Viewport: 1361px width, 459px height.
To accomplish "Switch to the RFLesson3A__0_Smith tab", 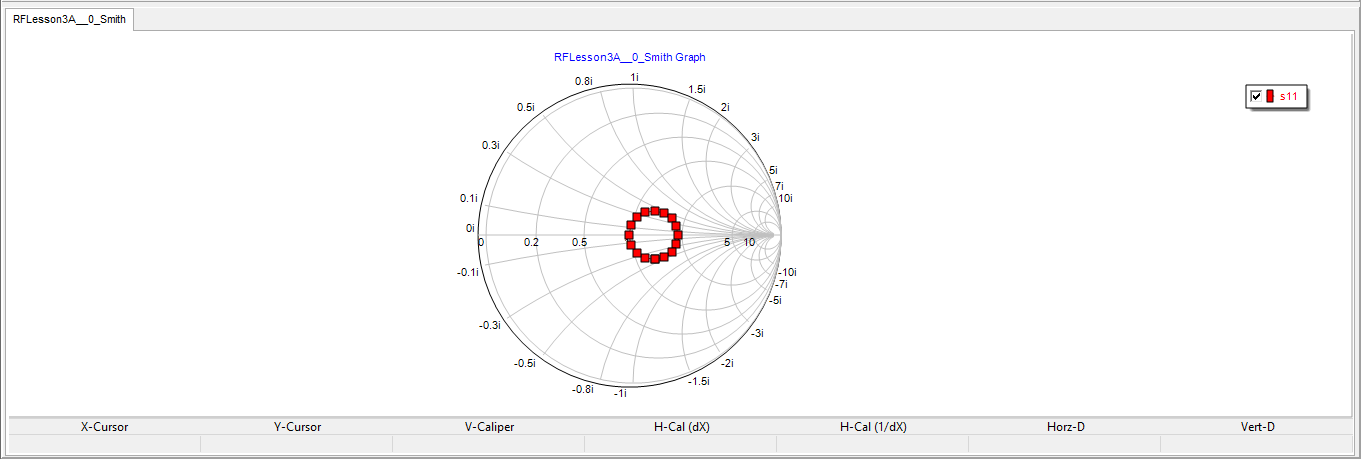I will pos(69,19).
